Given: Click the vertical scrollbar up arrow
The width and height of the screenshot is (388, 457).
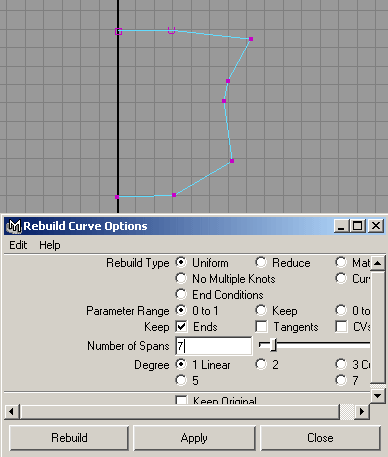Looking at the screenshot, I should (x=377, y=263).
